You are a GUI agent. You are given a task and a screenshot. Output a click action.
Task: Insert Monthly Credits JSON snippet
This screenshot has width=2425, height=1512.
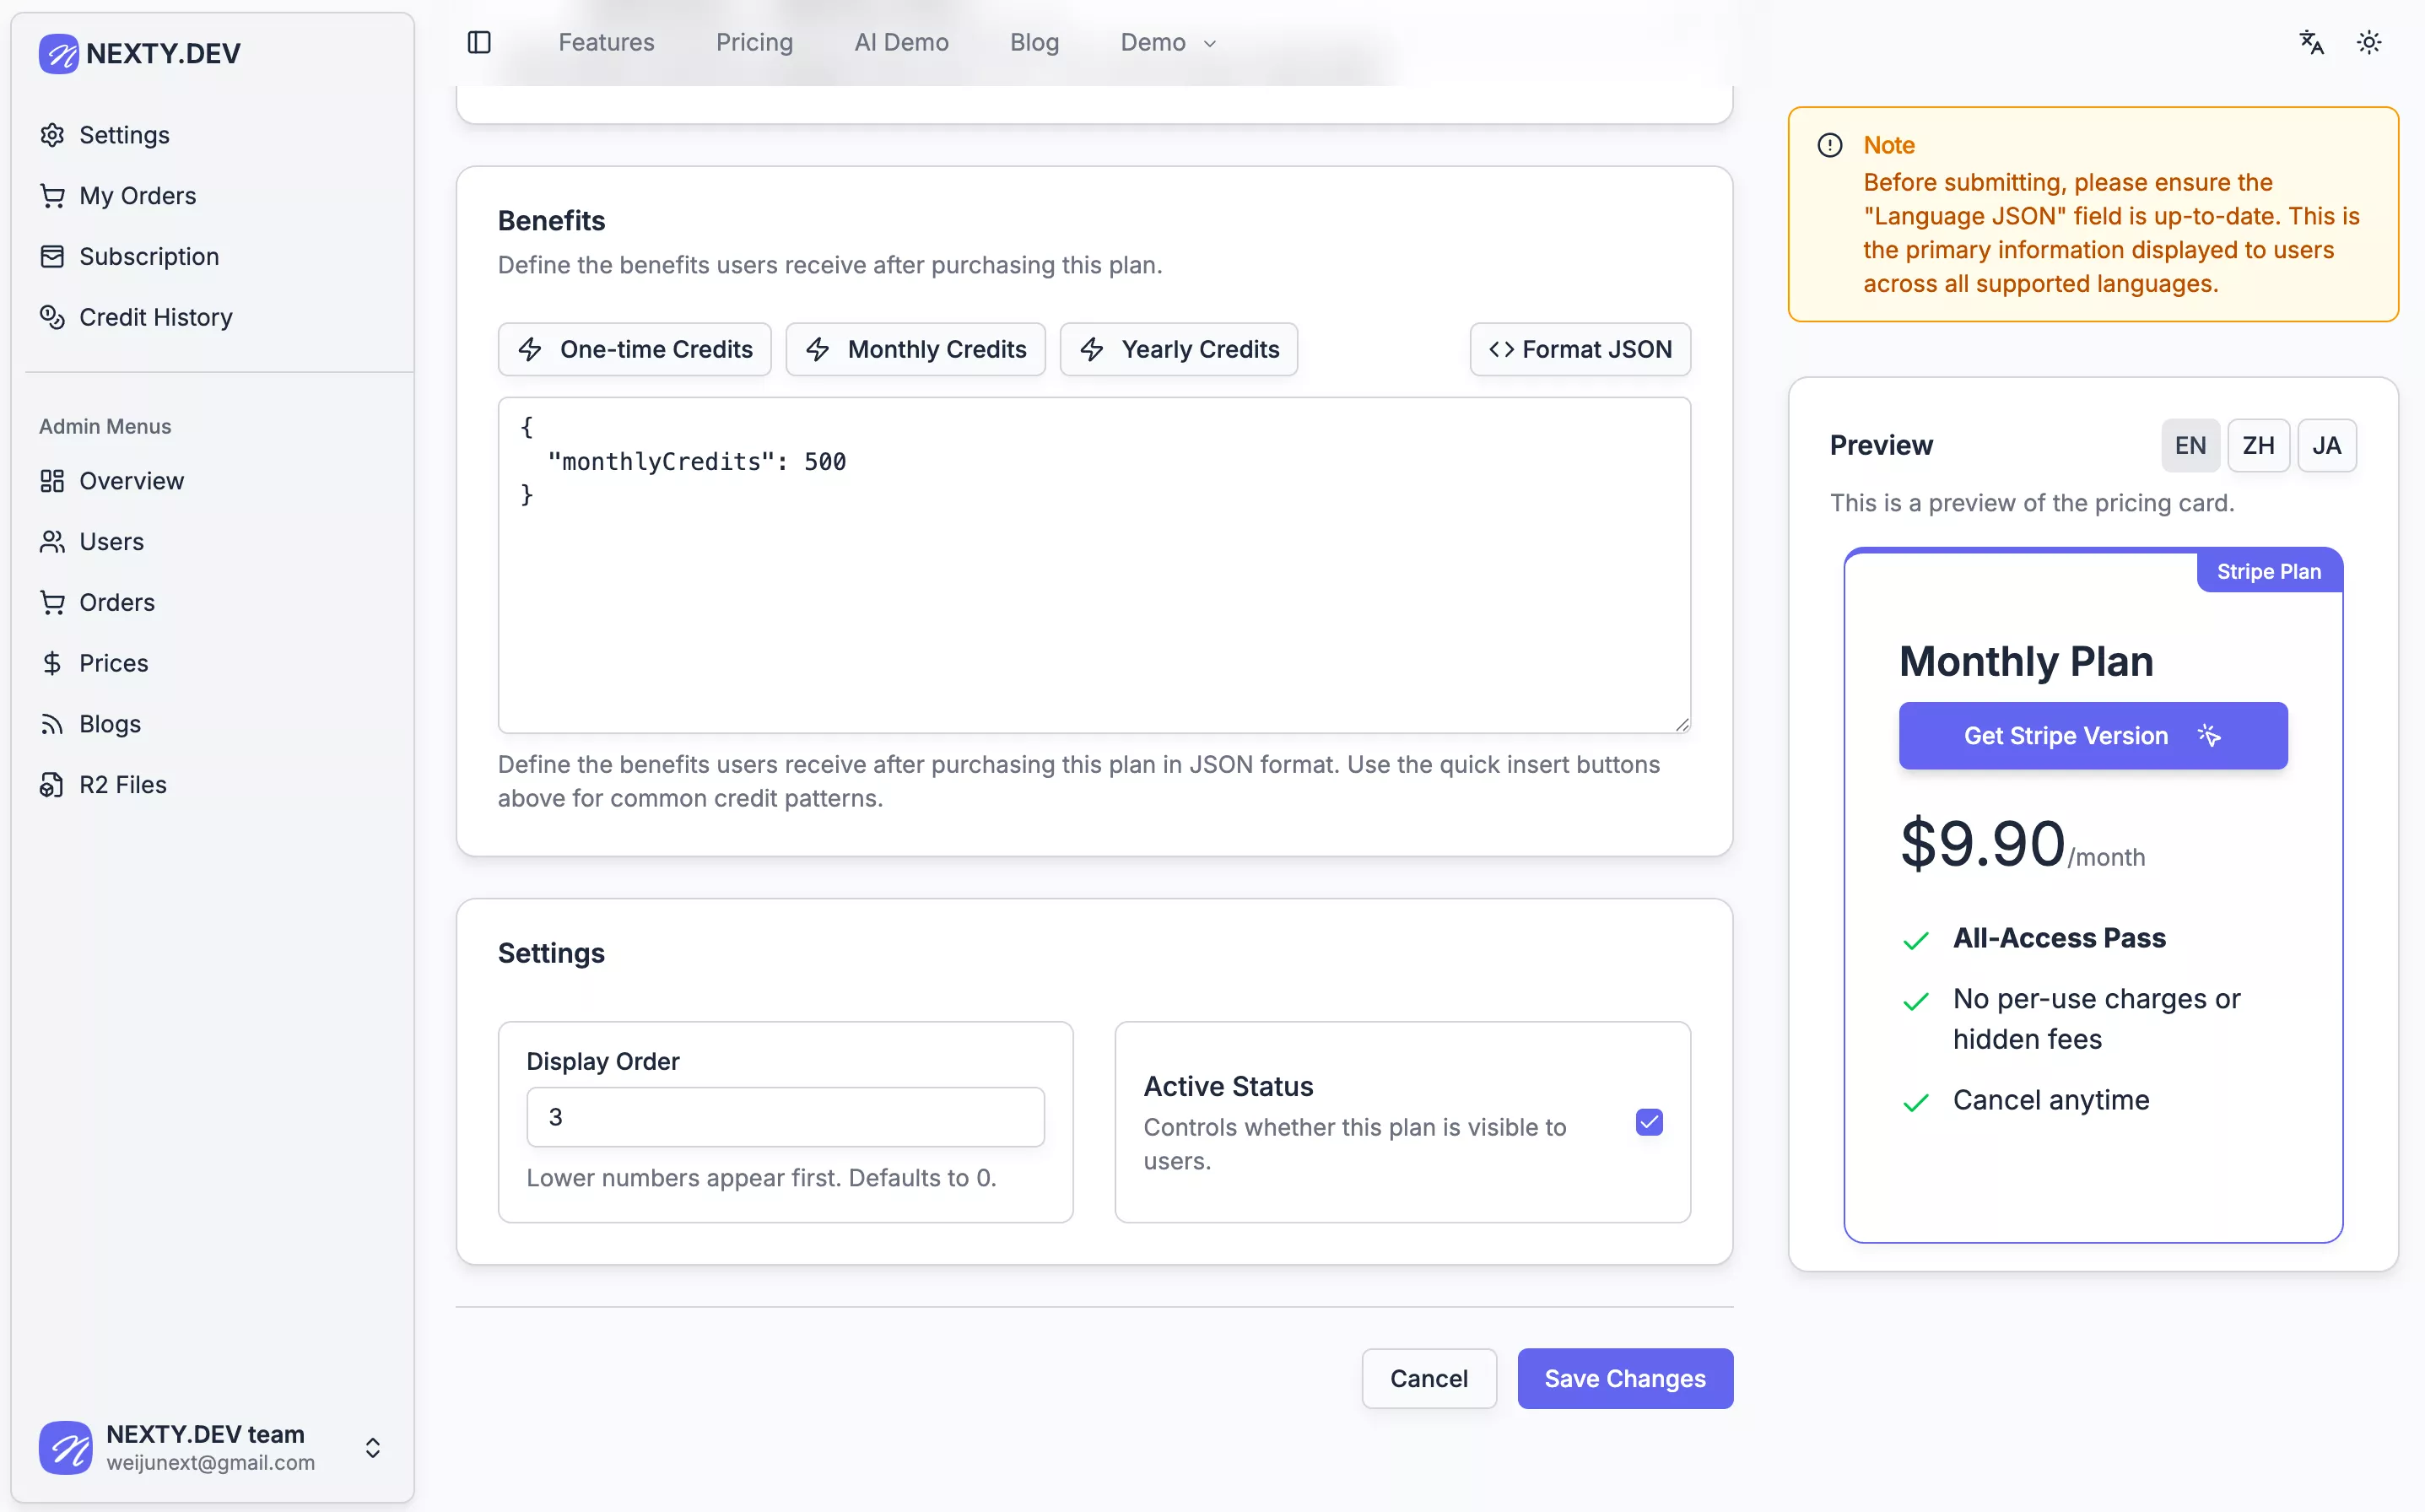(915, 349)
